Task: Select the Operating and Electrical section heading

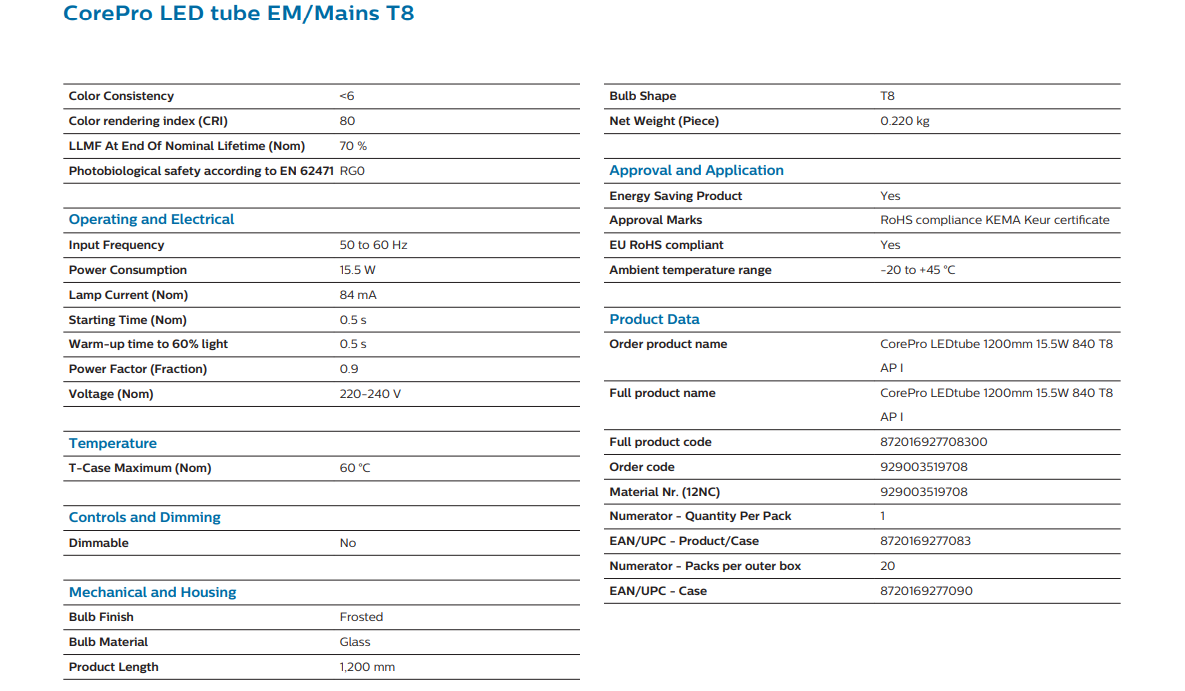Action: (151, 220)
